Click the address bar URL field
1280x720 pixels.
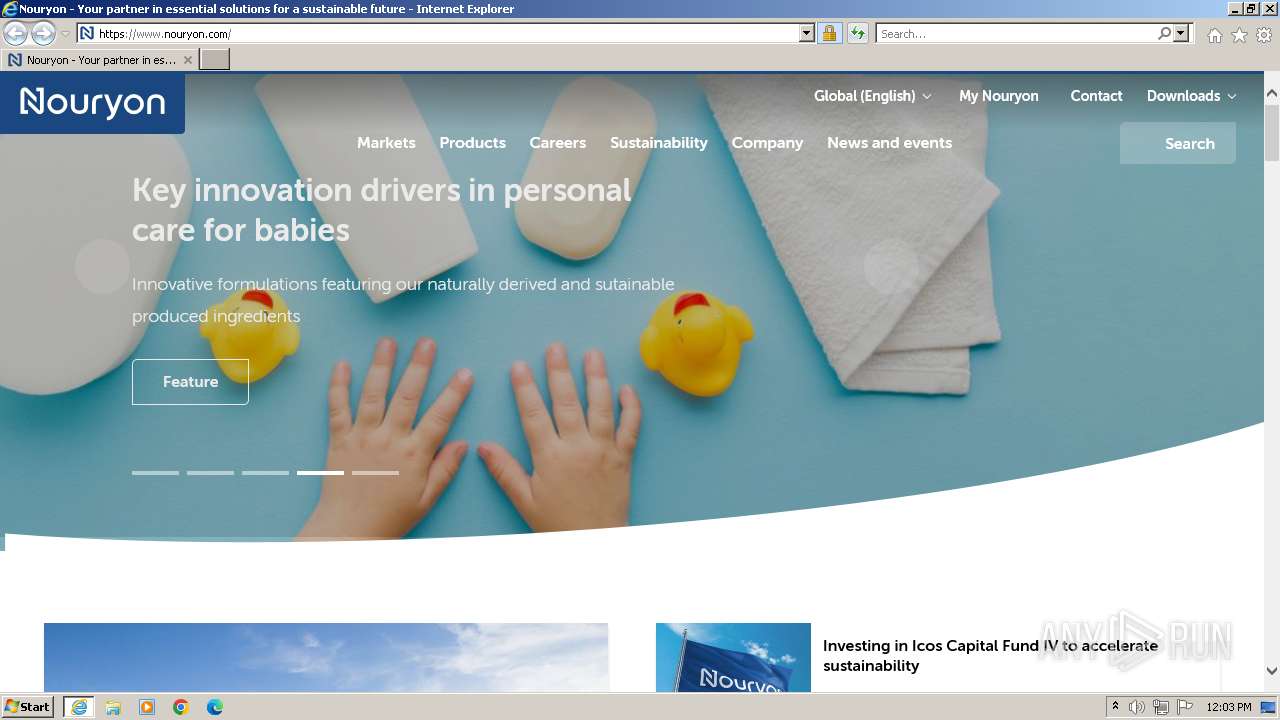(x=438, y=33)
